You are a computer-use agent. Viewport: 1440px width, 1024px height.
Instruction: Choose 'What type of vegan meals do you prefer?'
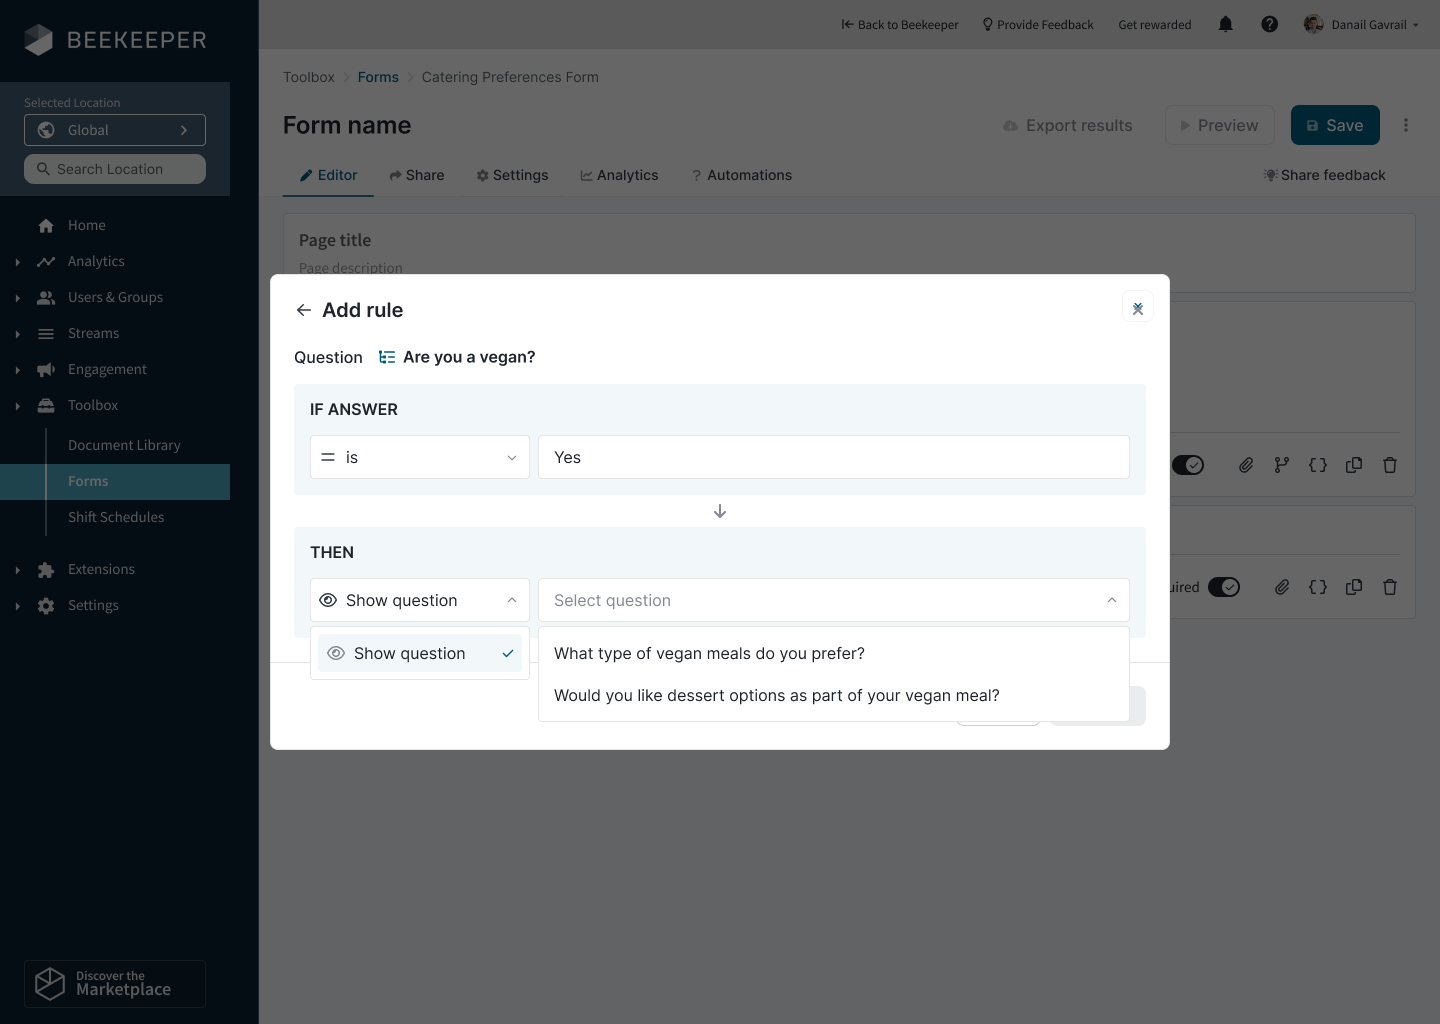[709, 653]
